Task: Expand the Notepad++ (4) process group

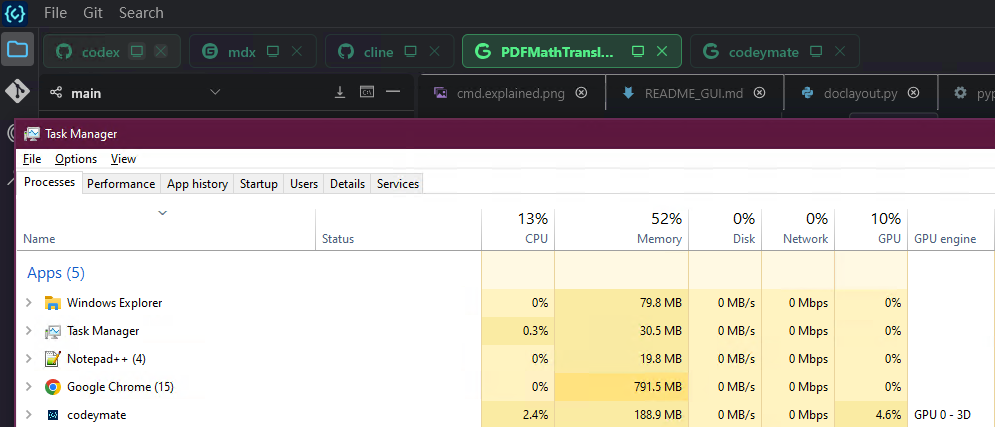Action: tap(28, 358)
